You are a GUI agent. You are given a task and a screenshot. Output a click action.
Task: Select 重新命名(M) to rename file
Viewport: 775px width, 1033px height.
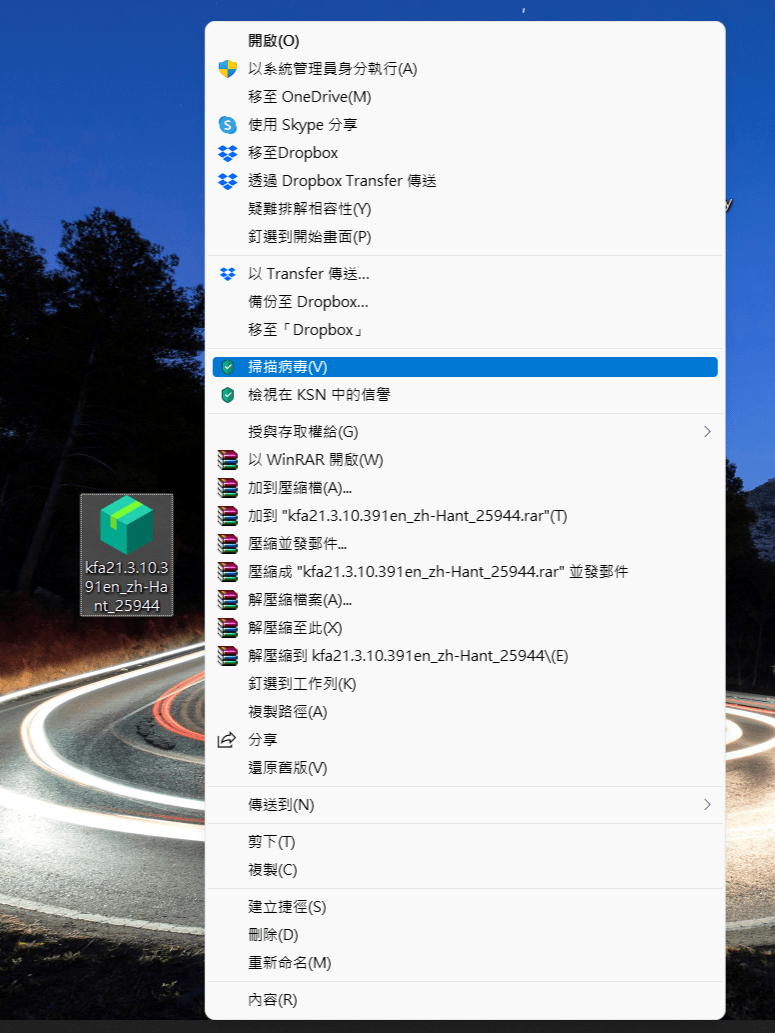[289, 963]
